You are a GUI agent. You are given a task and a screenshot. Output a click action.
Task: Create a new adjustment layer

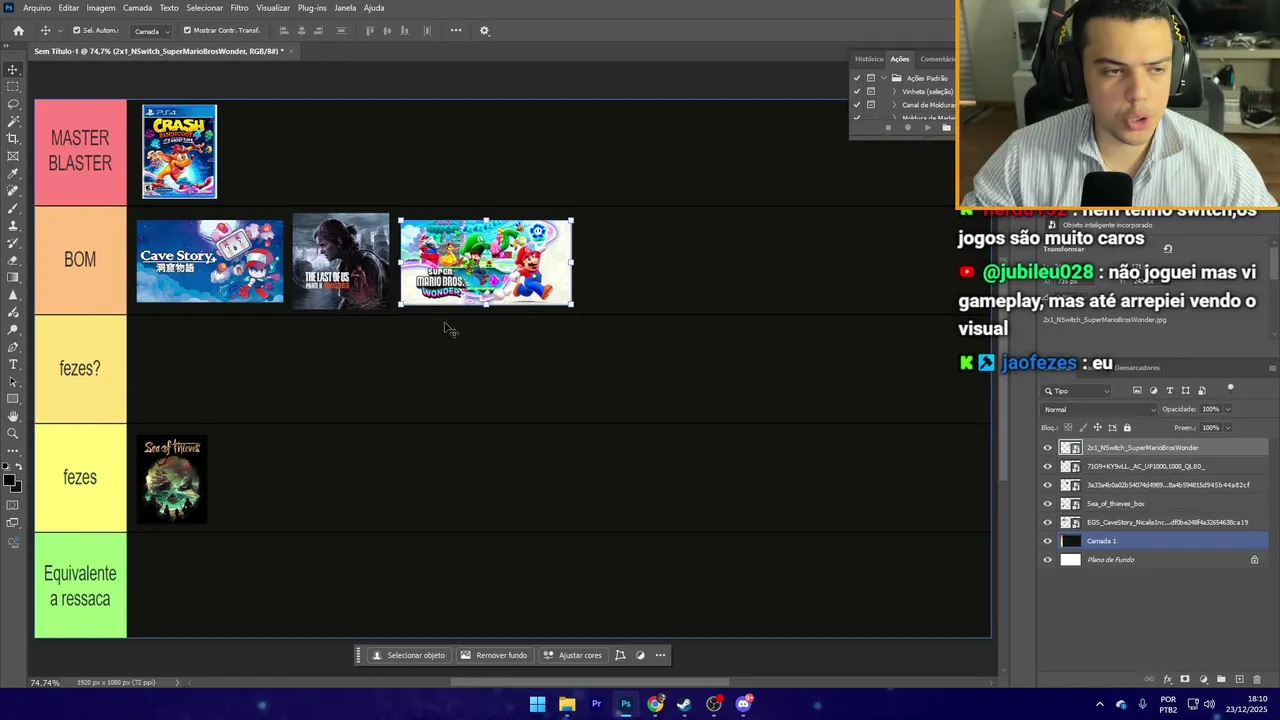[x=1203, y=680]
